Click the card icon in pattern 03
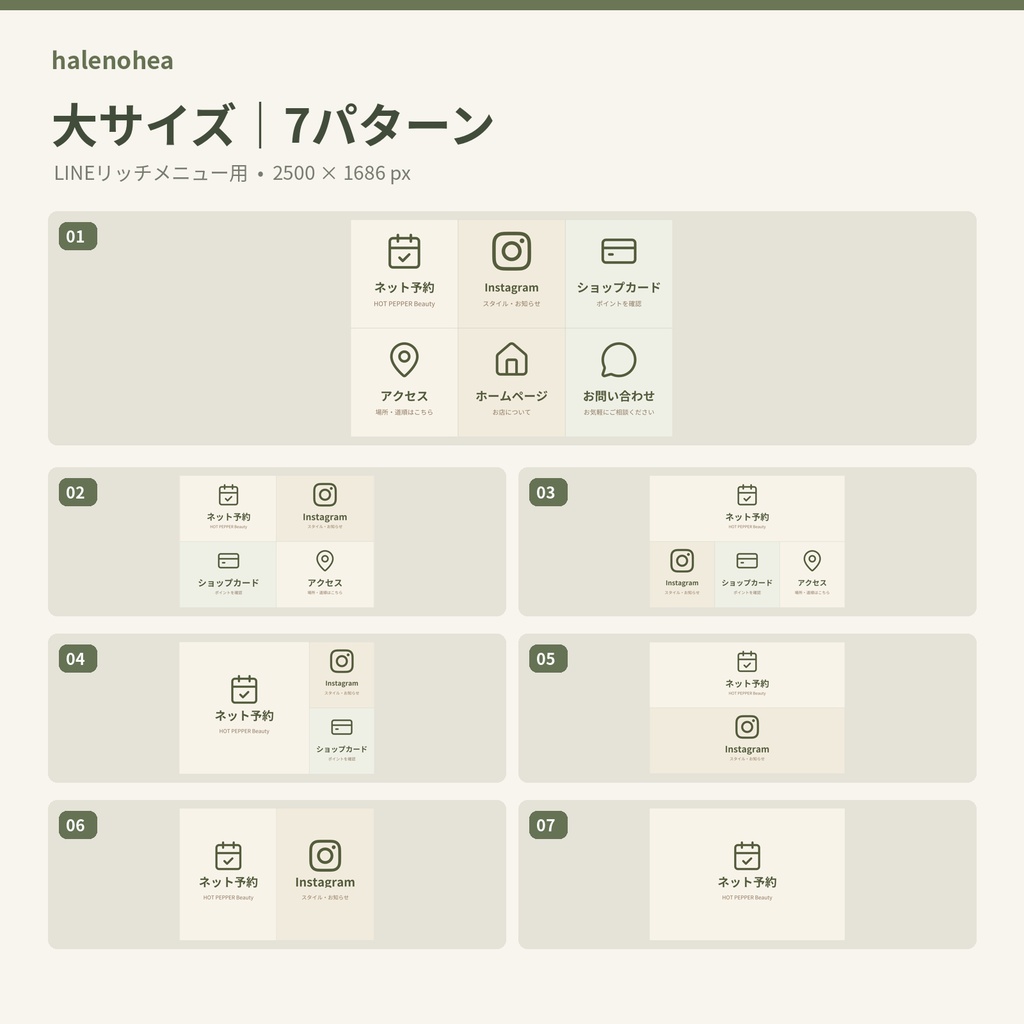 click(x=747, y=560)
